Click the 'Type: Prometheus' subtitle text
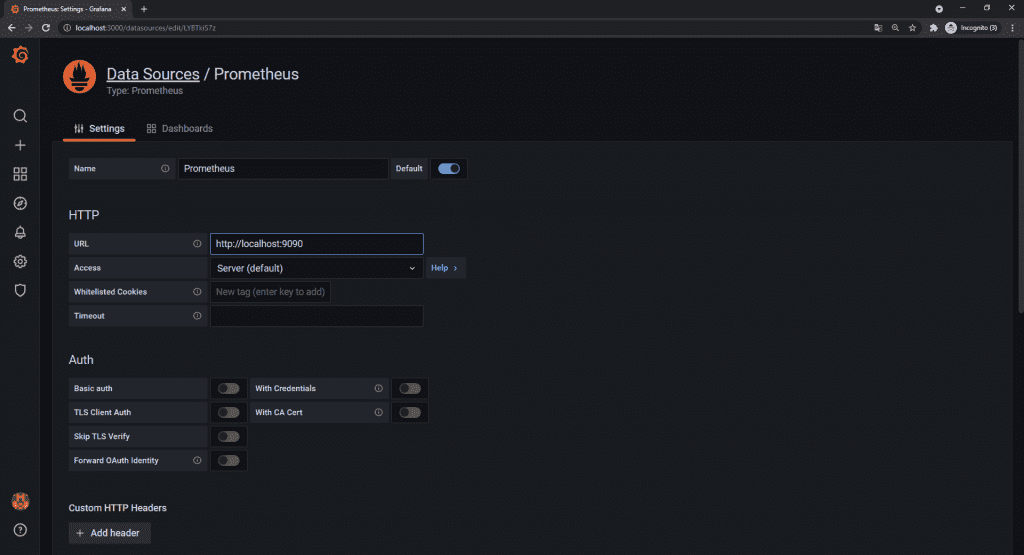 tap(145, 91)
